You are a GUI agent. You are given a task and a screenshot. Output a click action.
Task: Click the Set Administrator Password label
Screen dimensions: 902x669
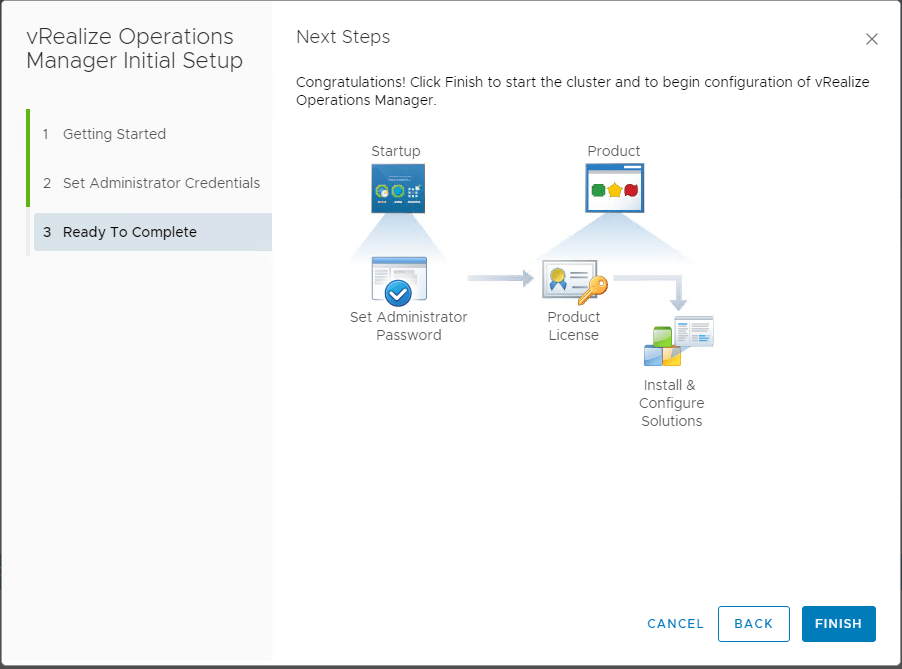(x=408, y=326)
